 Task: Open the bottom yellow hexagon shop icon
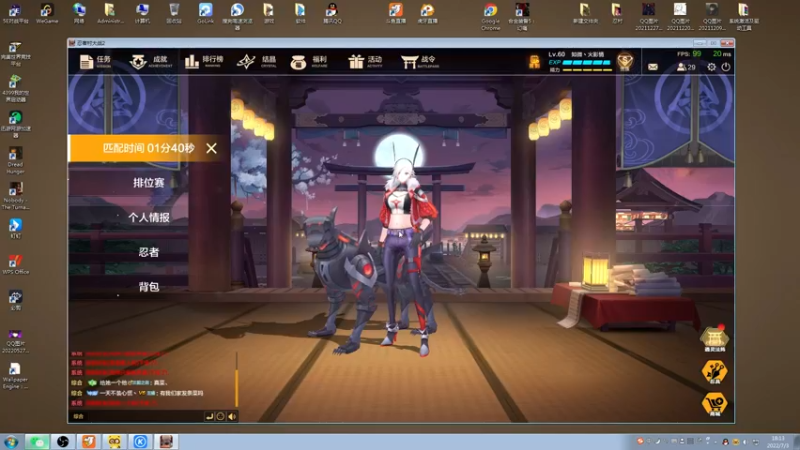click(714, 405)
